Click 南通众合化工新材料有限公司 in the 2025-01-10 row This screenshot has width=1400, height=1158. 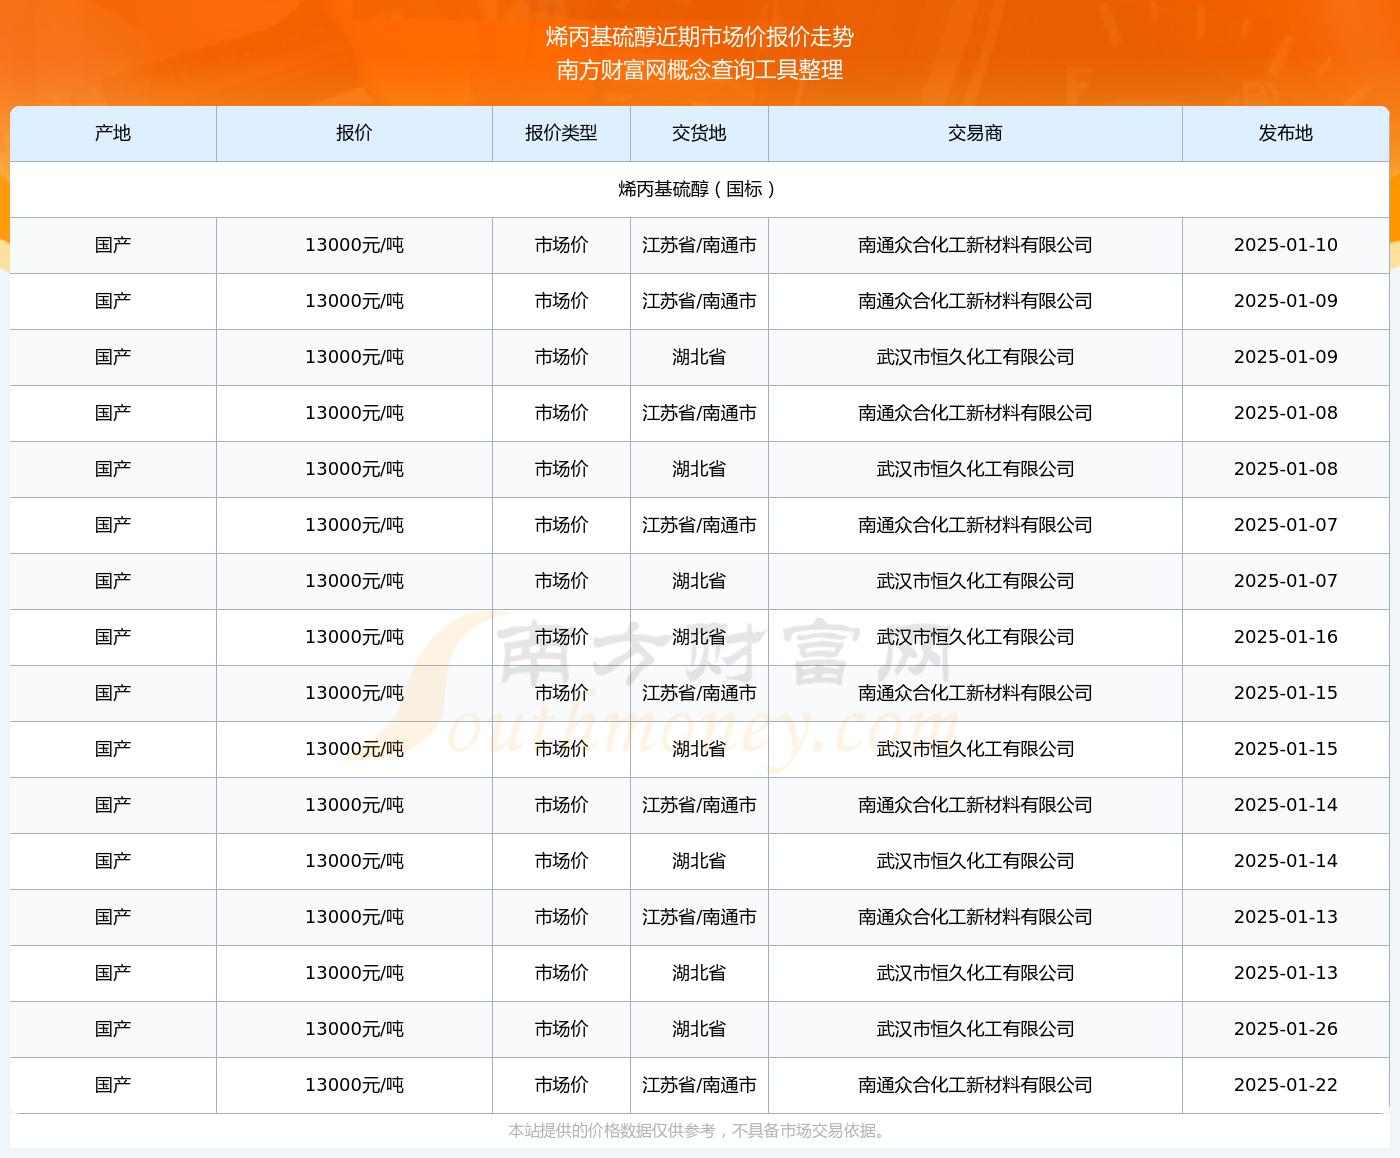click(975, 245)
